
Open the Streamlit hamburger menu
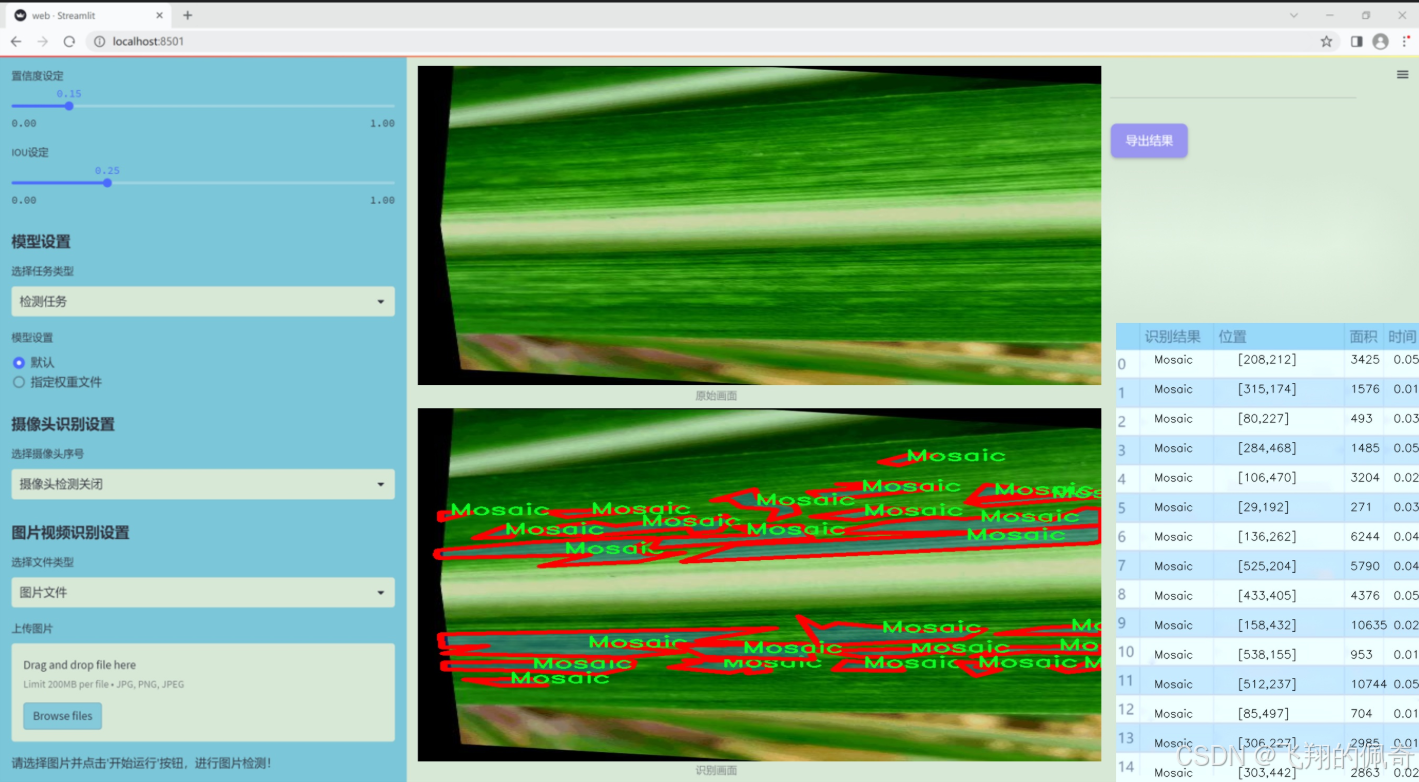tap(1402, 75)
